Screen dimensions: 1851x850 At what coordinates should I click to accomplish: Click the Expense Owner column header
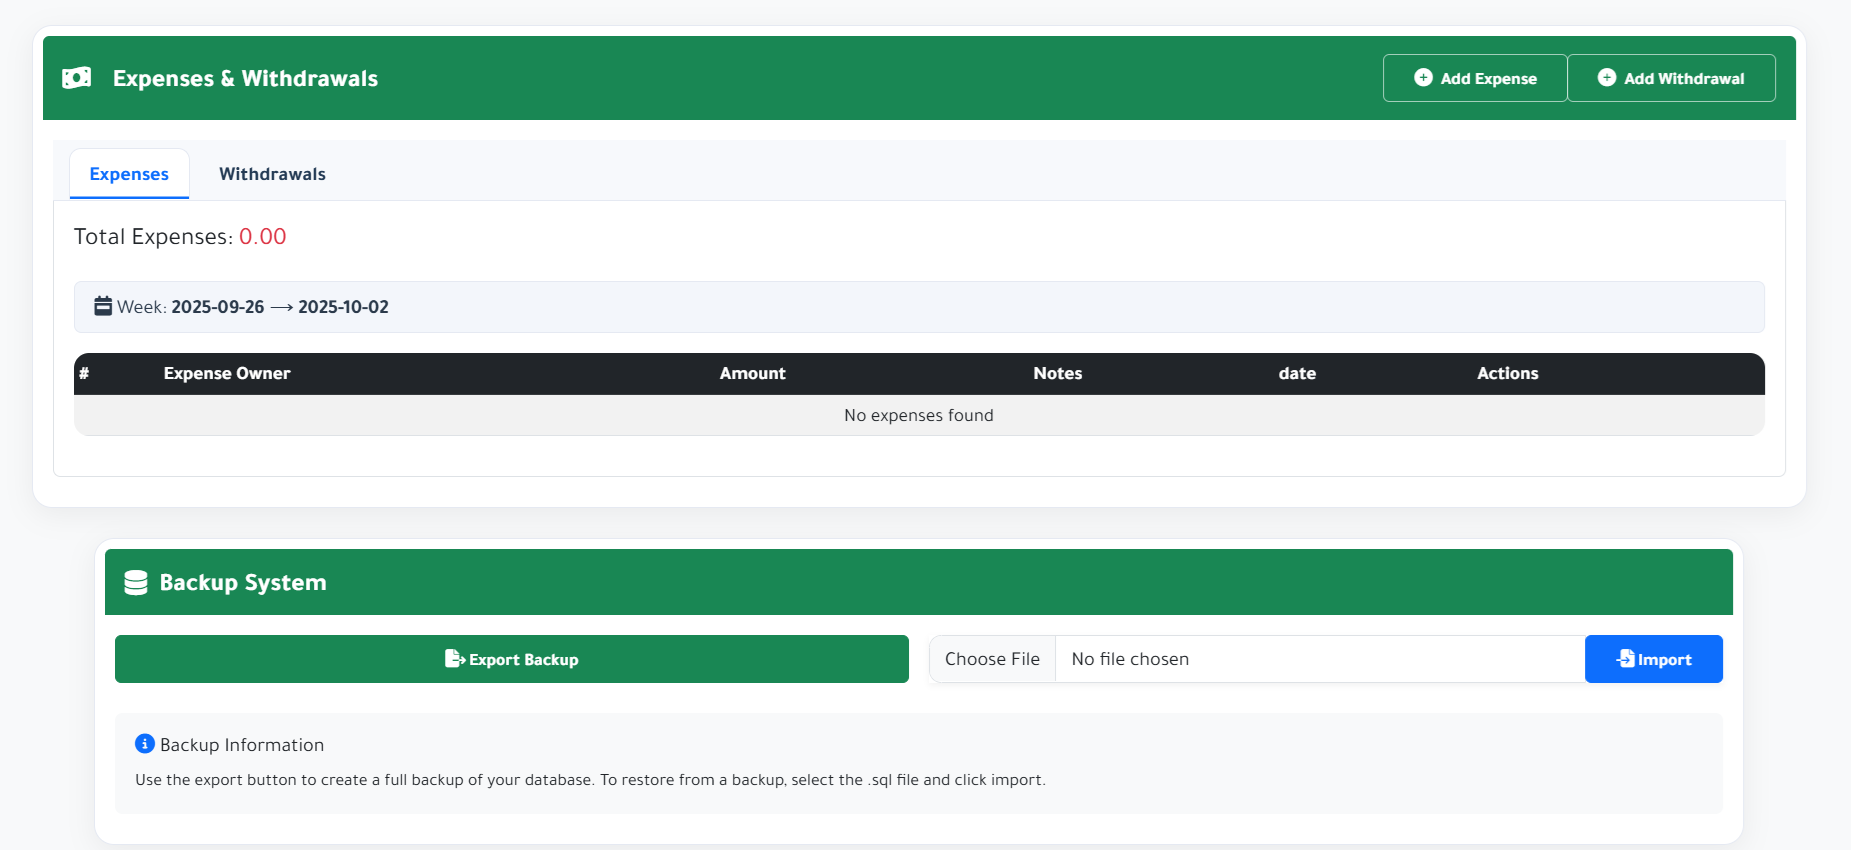pyautogui.click(x=227, y=373)
